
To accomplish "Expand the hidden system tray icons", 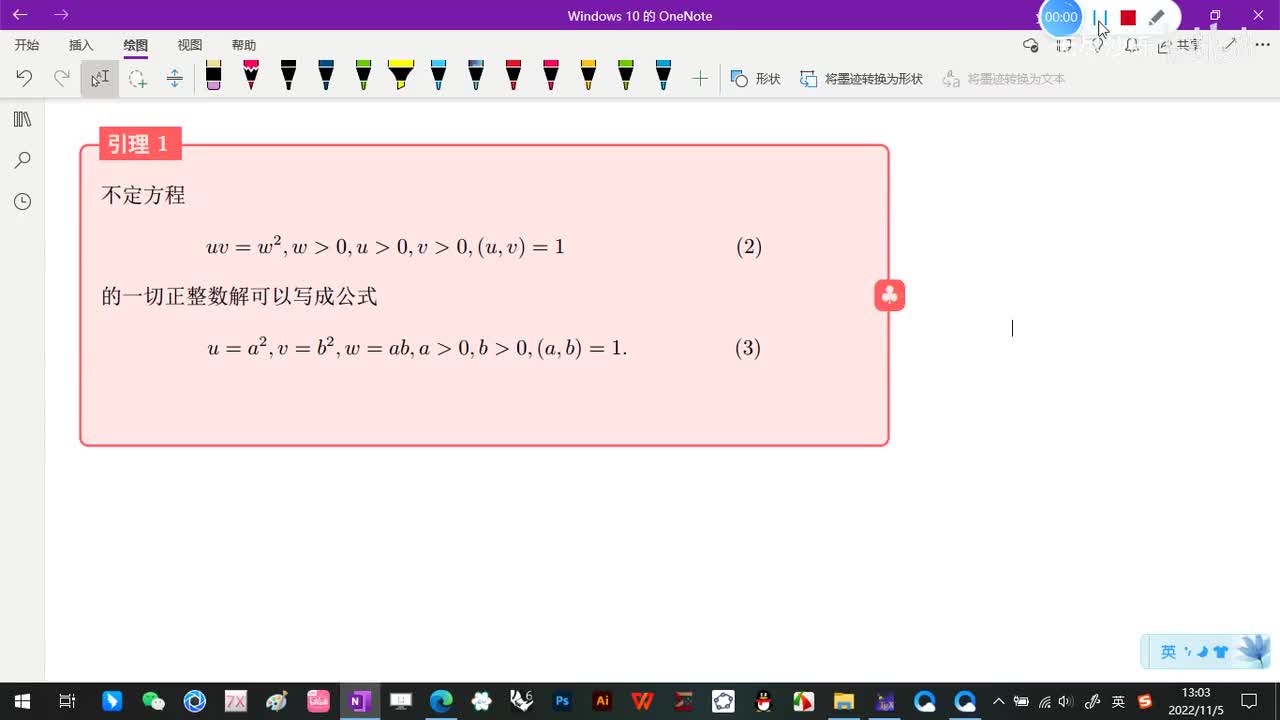I will (x=998, y=701).
